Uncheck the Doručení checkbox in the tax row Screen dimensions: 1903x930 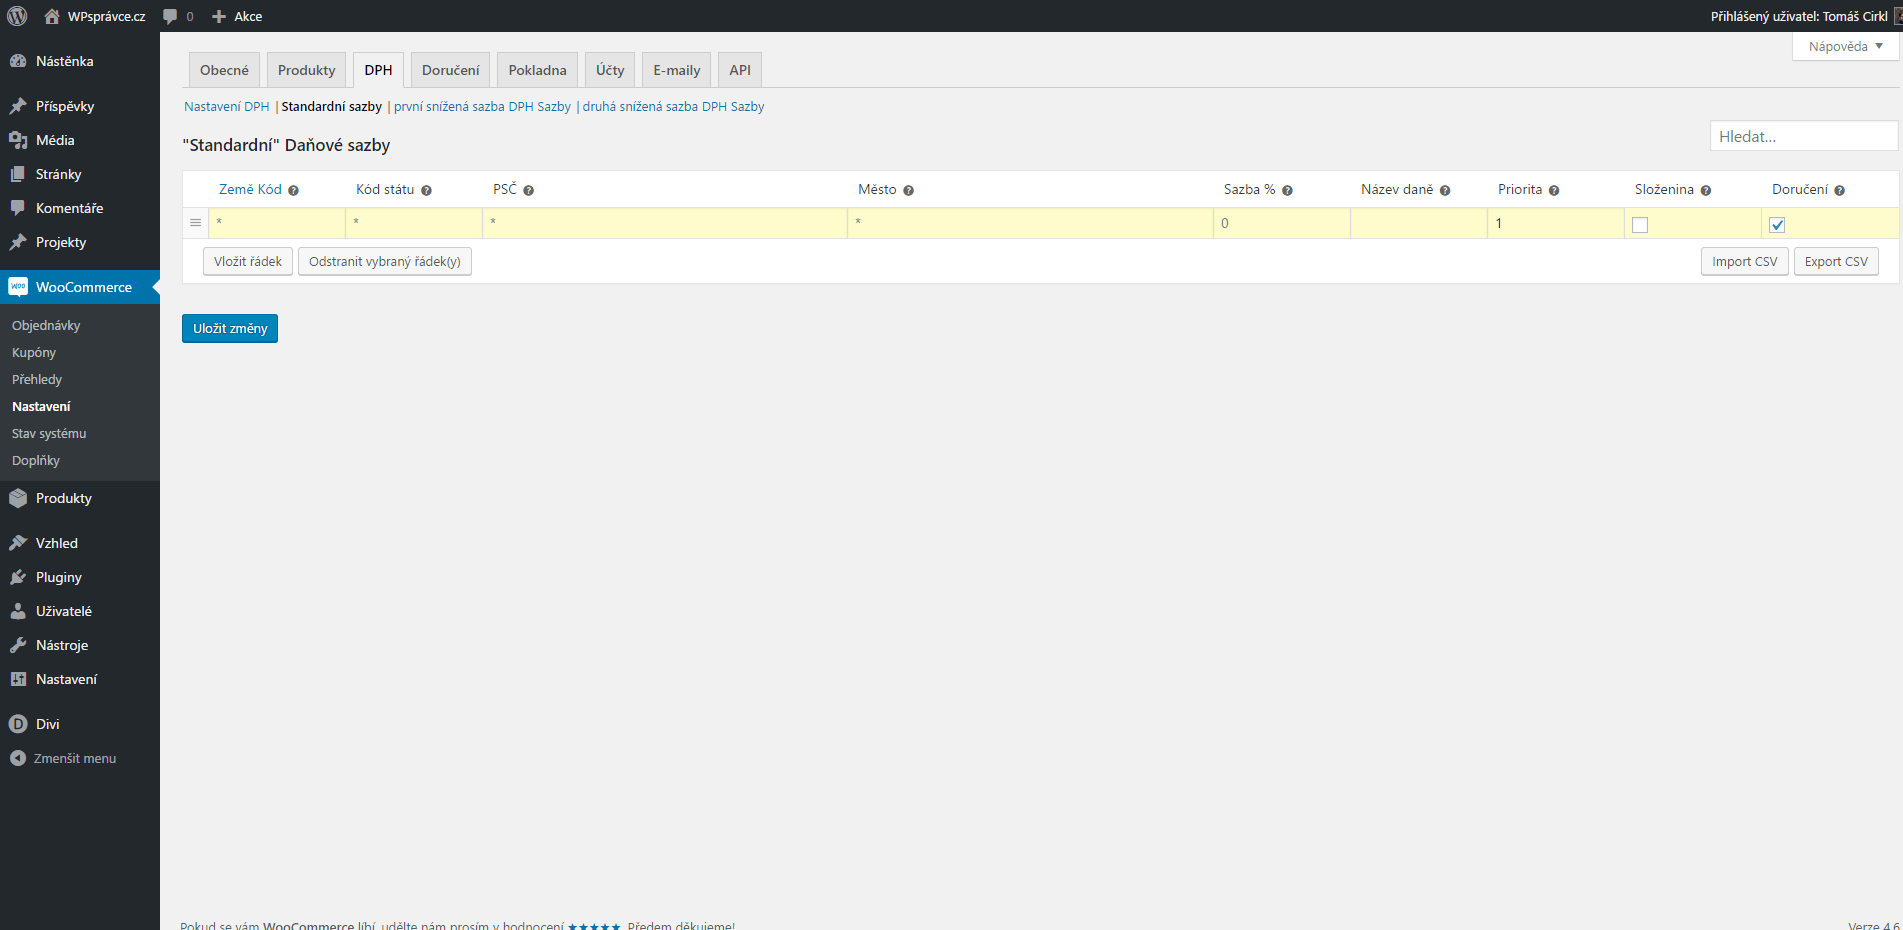pyautogui.click(x=1777, y=225)
